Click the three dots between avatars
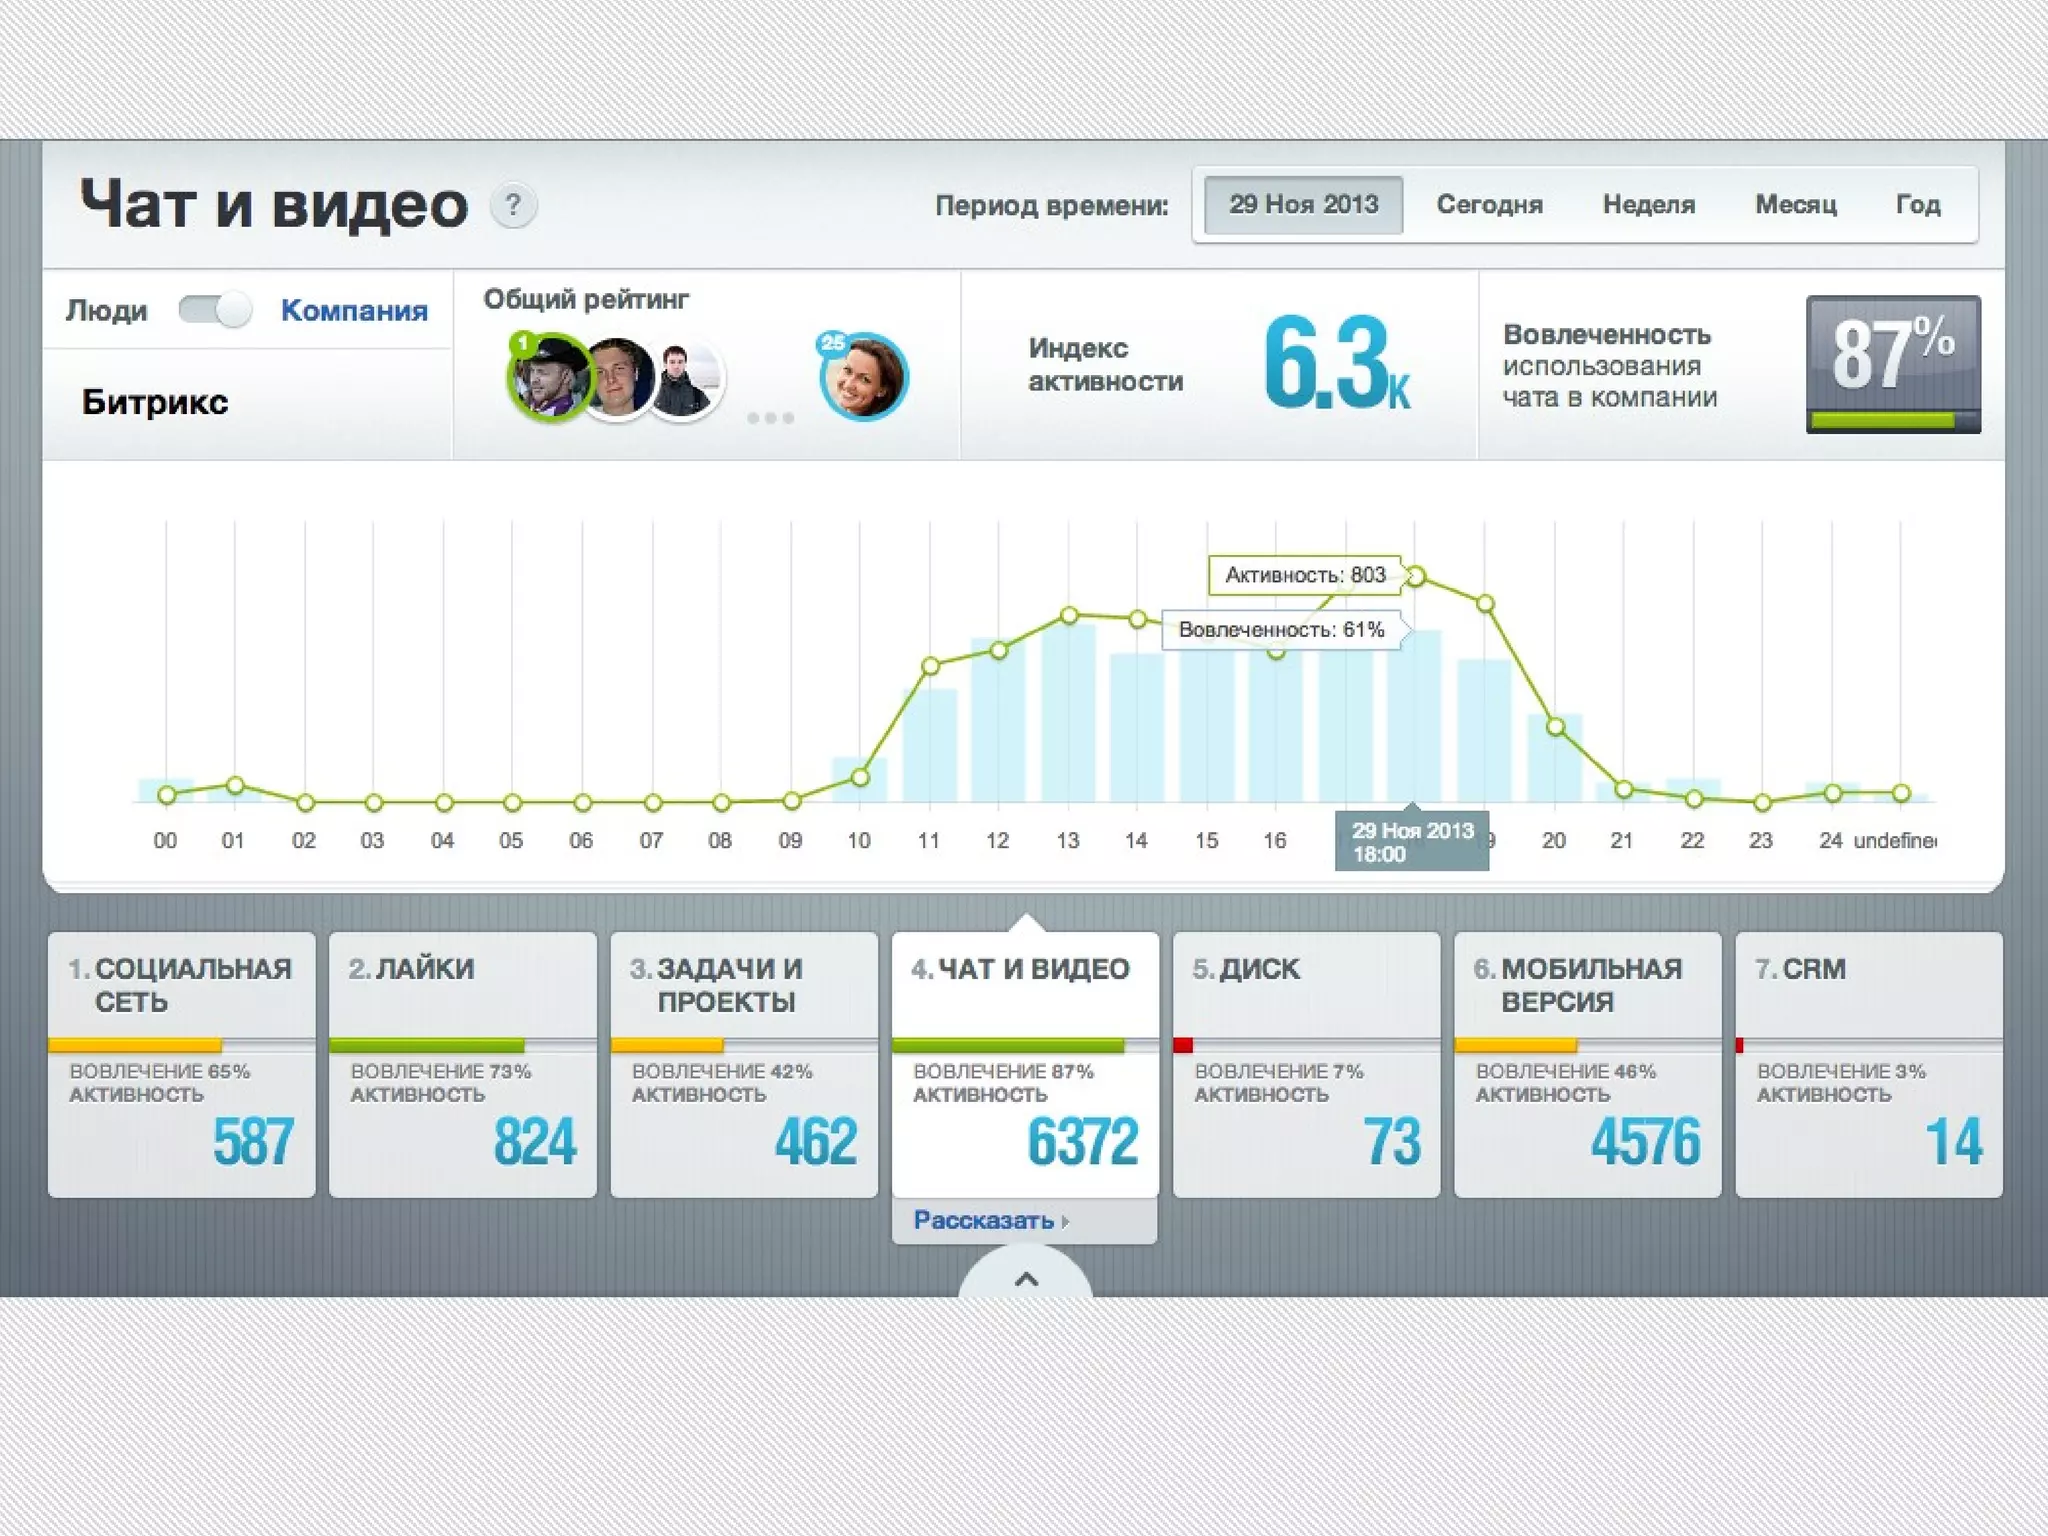The width and height of the screenshot is (2048, 1536). pos(770,418)
